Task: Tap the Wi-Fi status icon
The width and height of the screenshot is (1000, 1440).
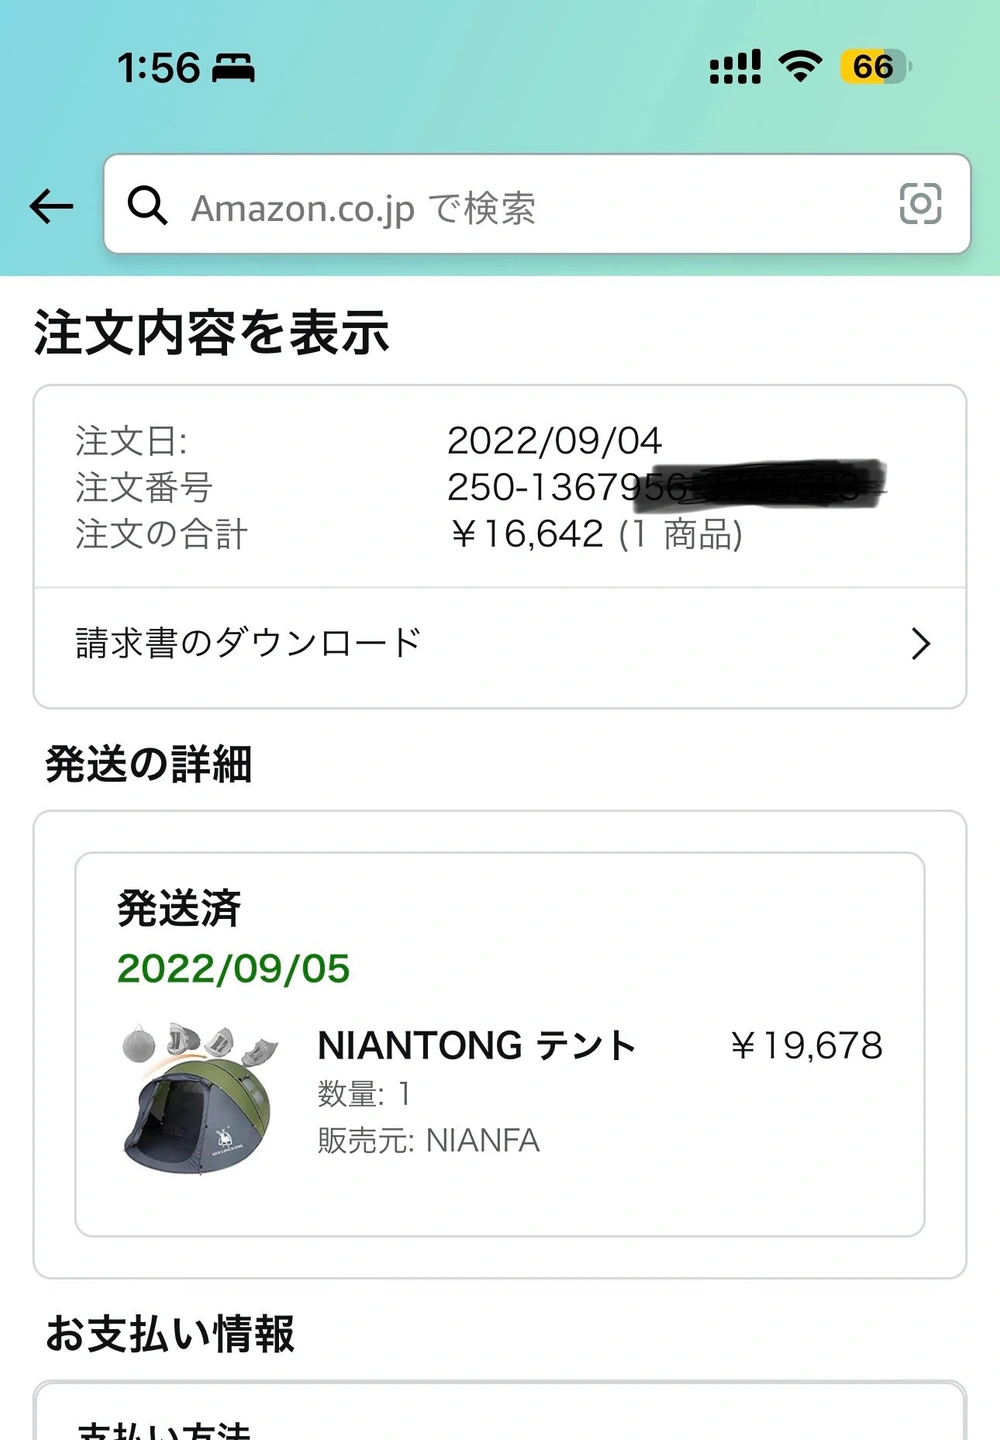Action: 800,67
